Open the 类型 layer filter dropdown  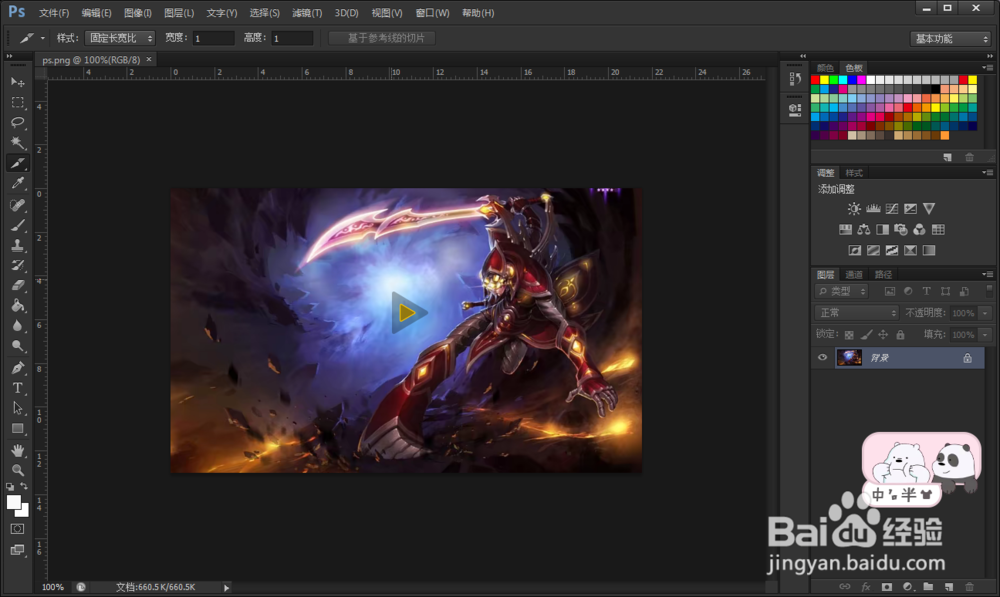pos(842,291)
